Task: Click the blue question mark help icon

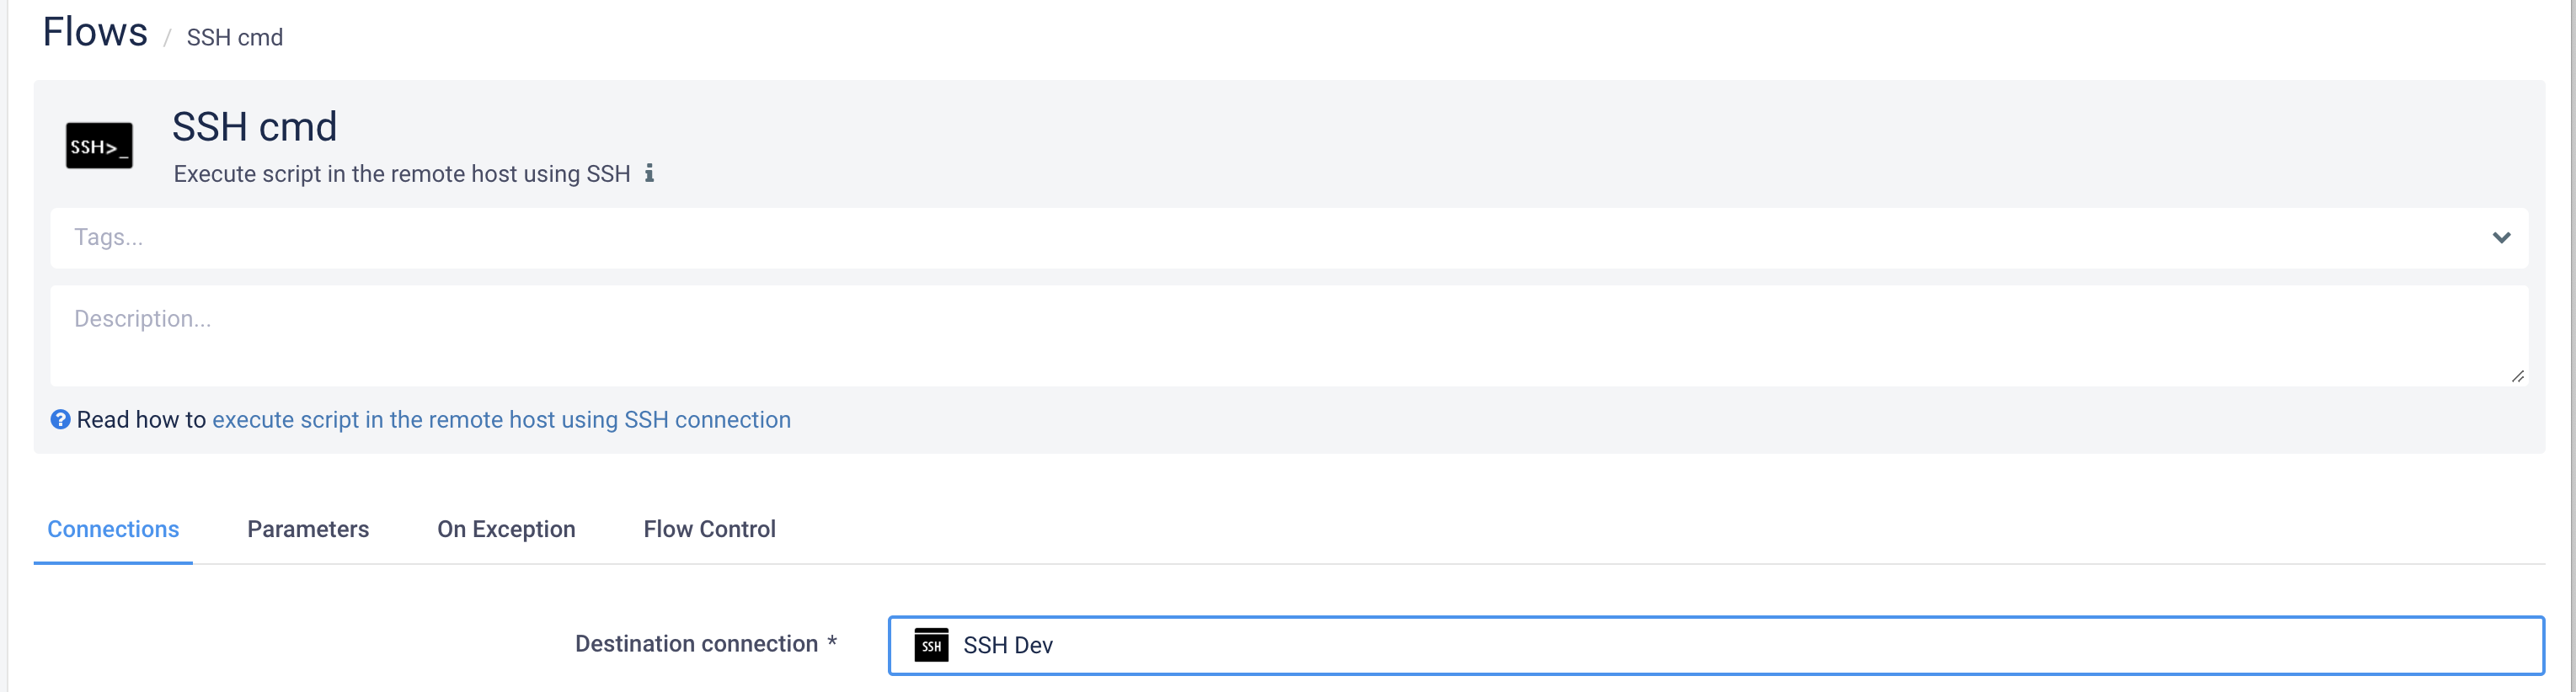Action: (61, 420)
